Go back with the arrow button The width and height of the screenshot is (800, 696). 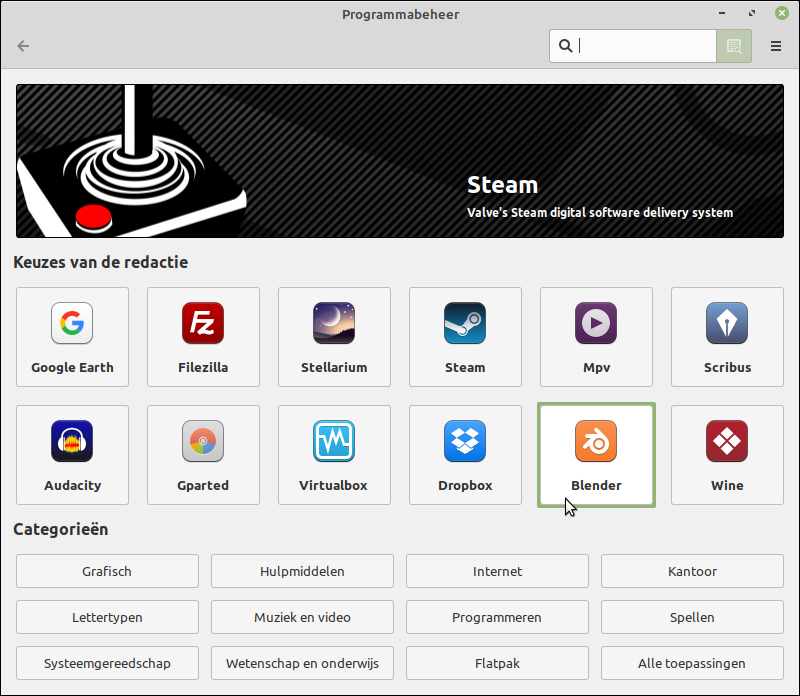point(24,46)
